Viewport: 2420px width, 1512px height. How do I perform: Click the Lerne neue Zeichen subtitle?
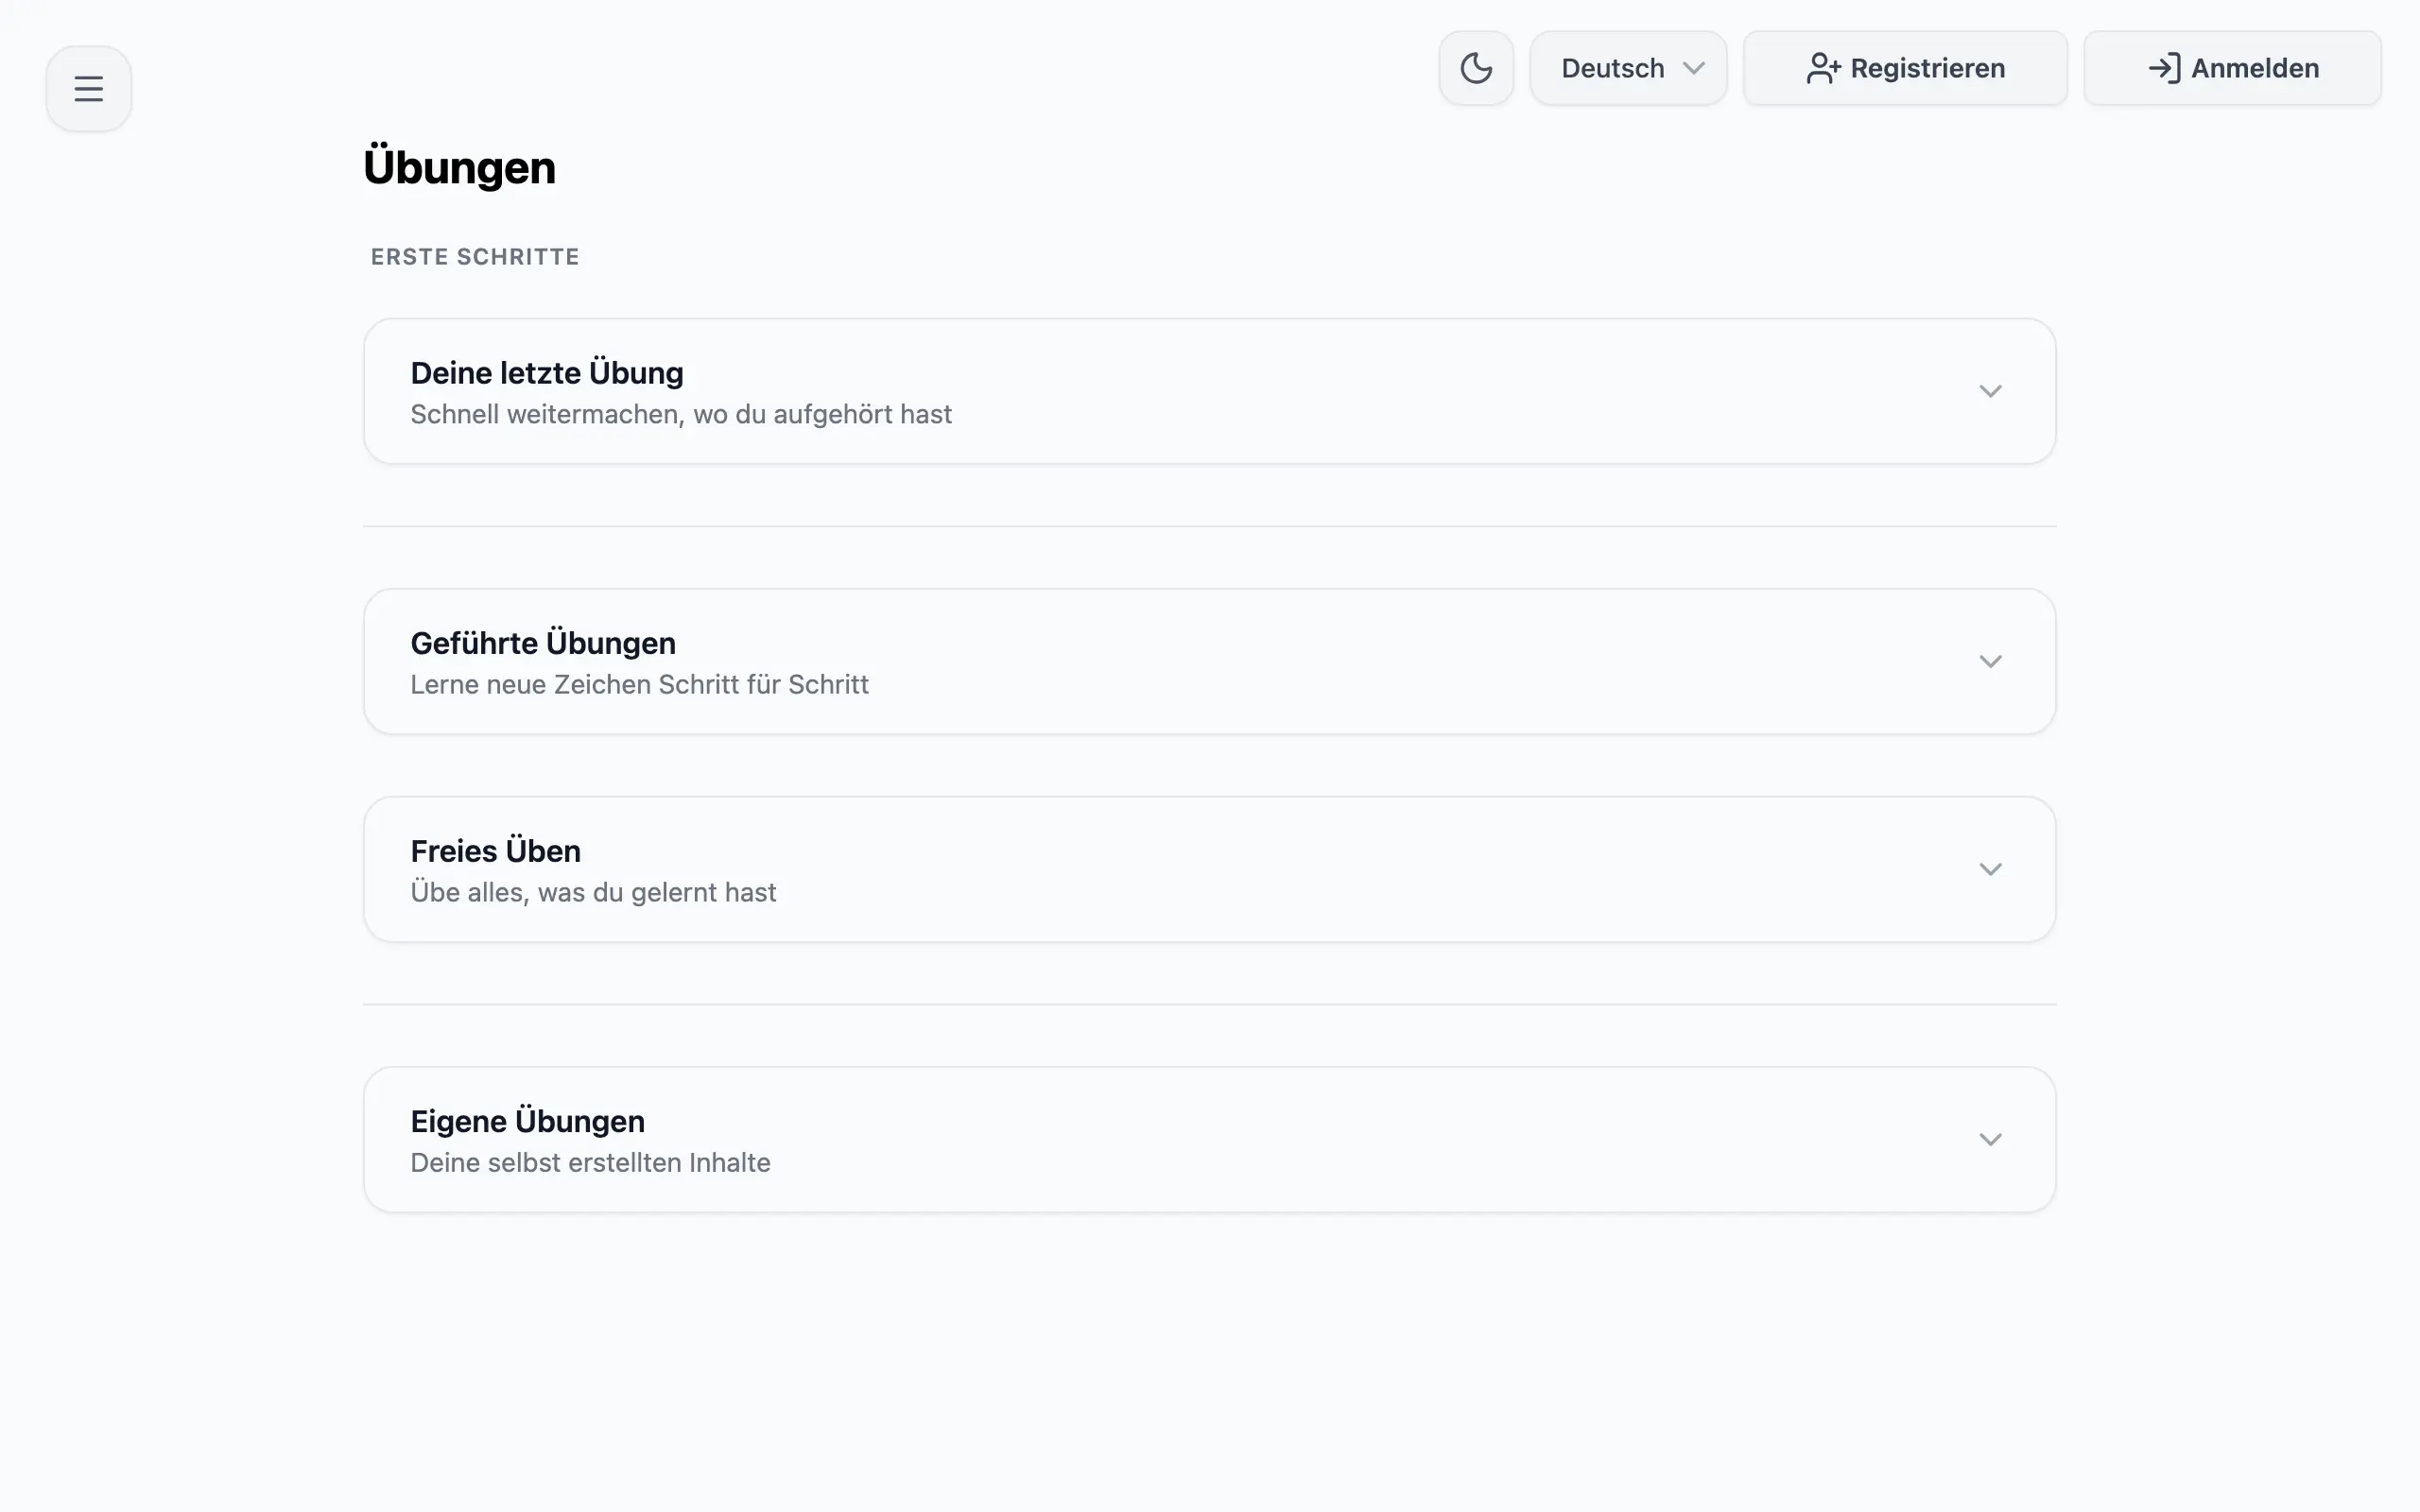point(639,685)
